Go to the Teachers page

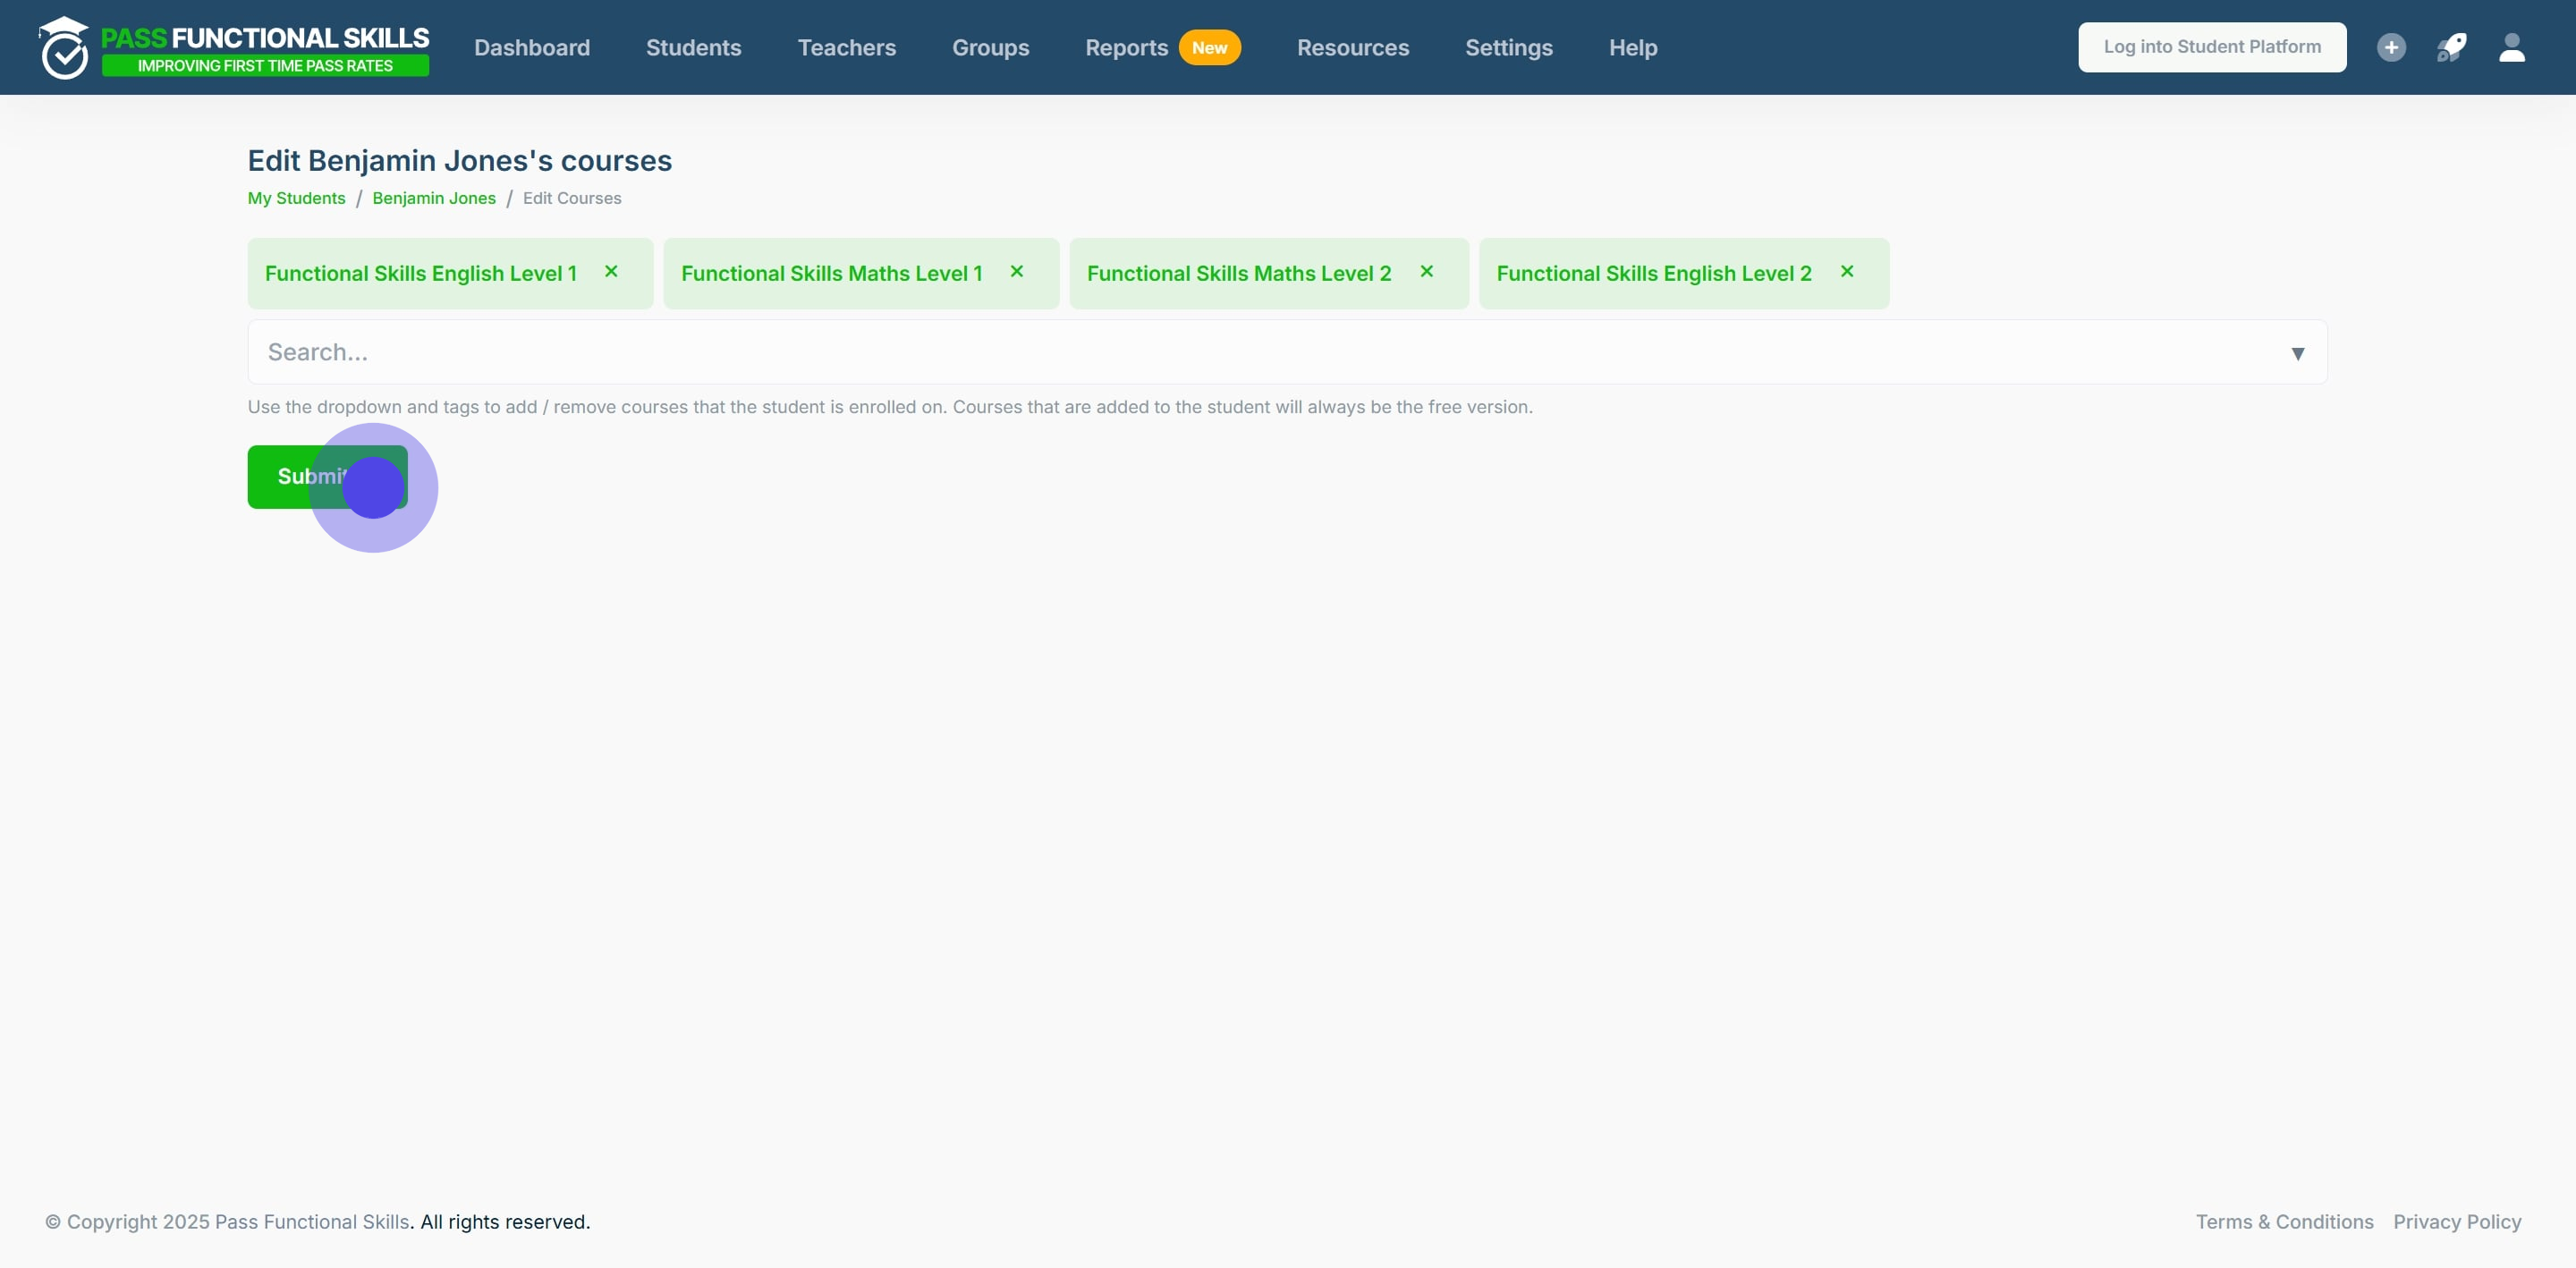point(846,48)
